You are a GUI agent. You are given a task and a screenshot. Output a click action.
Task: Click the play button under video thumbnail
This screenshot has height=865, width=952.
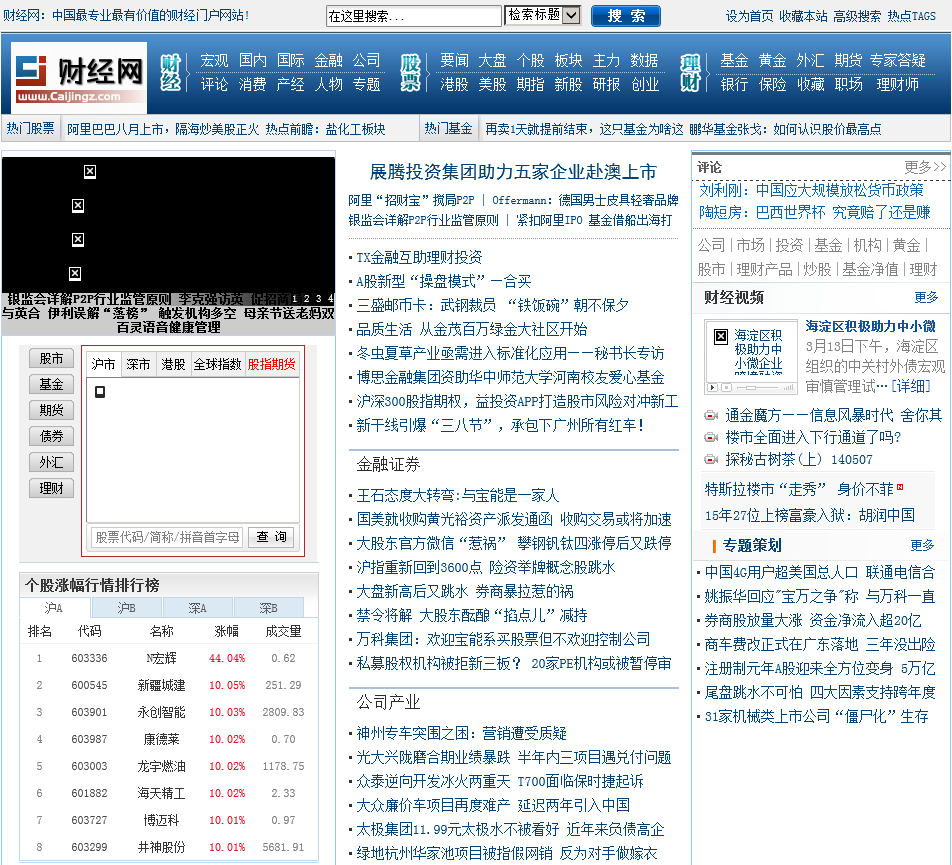click(x=713, y=387)
